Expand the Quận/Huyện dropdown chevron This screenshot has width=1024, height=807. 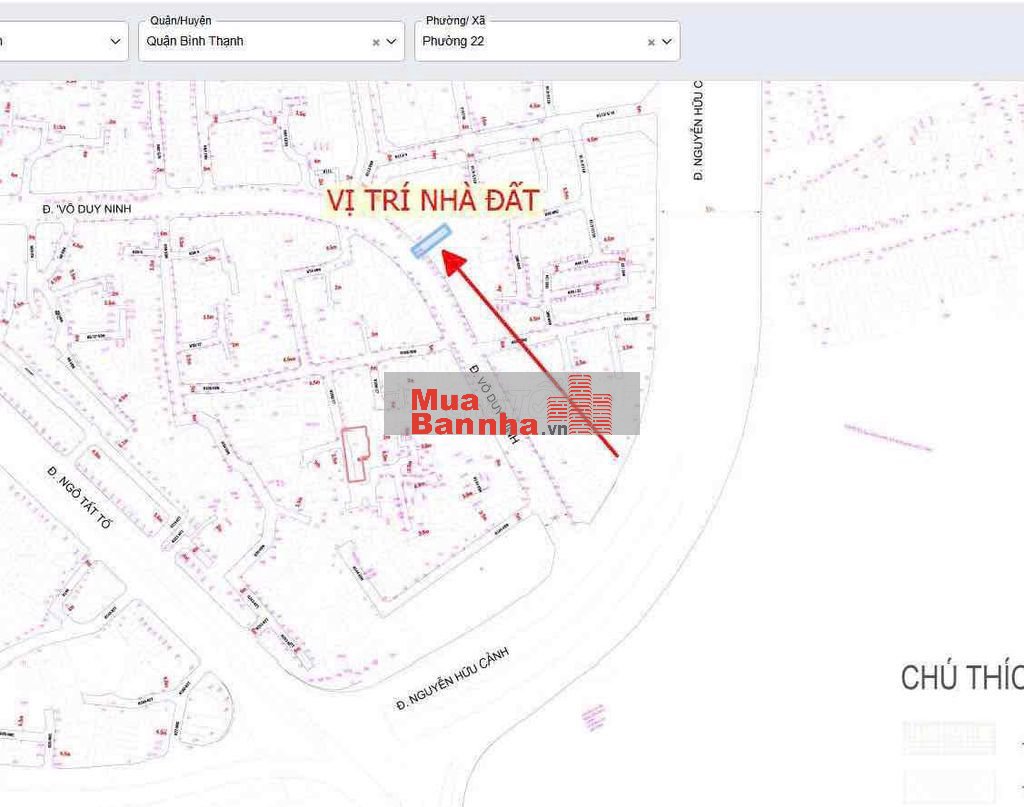tap(391, 42)
